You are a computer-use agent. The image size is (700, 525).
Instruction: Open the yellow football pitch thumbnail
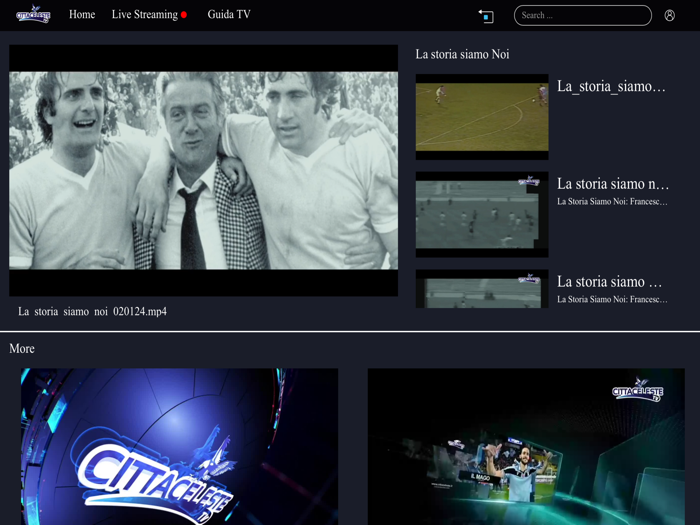pos(482,117)
